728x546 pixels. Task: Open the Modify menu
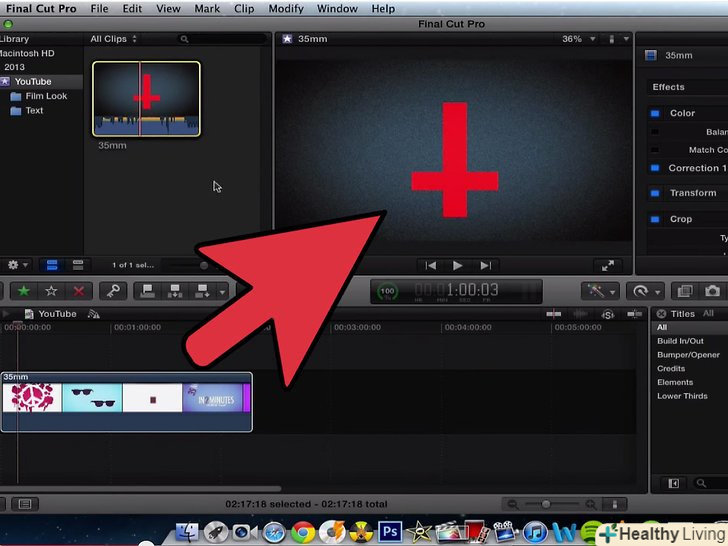point(286,9)
